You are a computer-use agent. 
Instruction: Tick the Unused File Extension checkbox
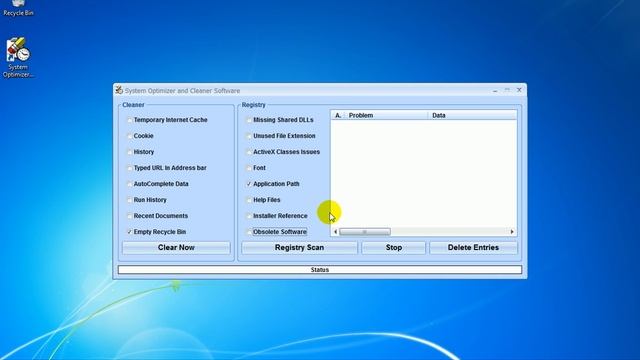[x=249, y=136]
